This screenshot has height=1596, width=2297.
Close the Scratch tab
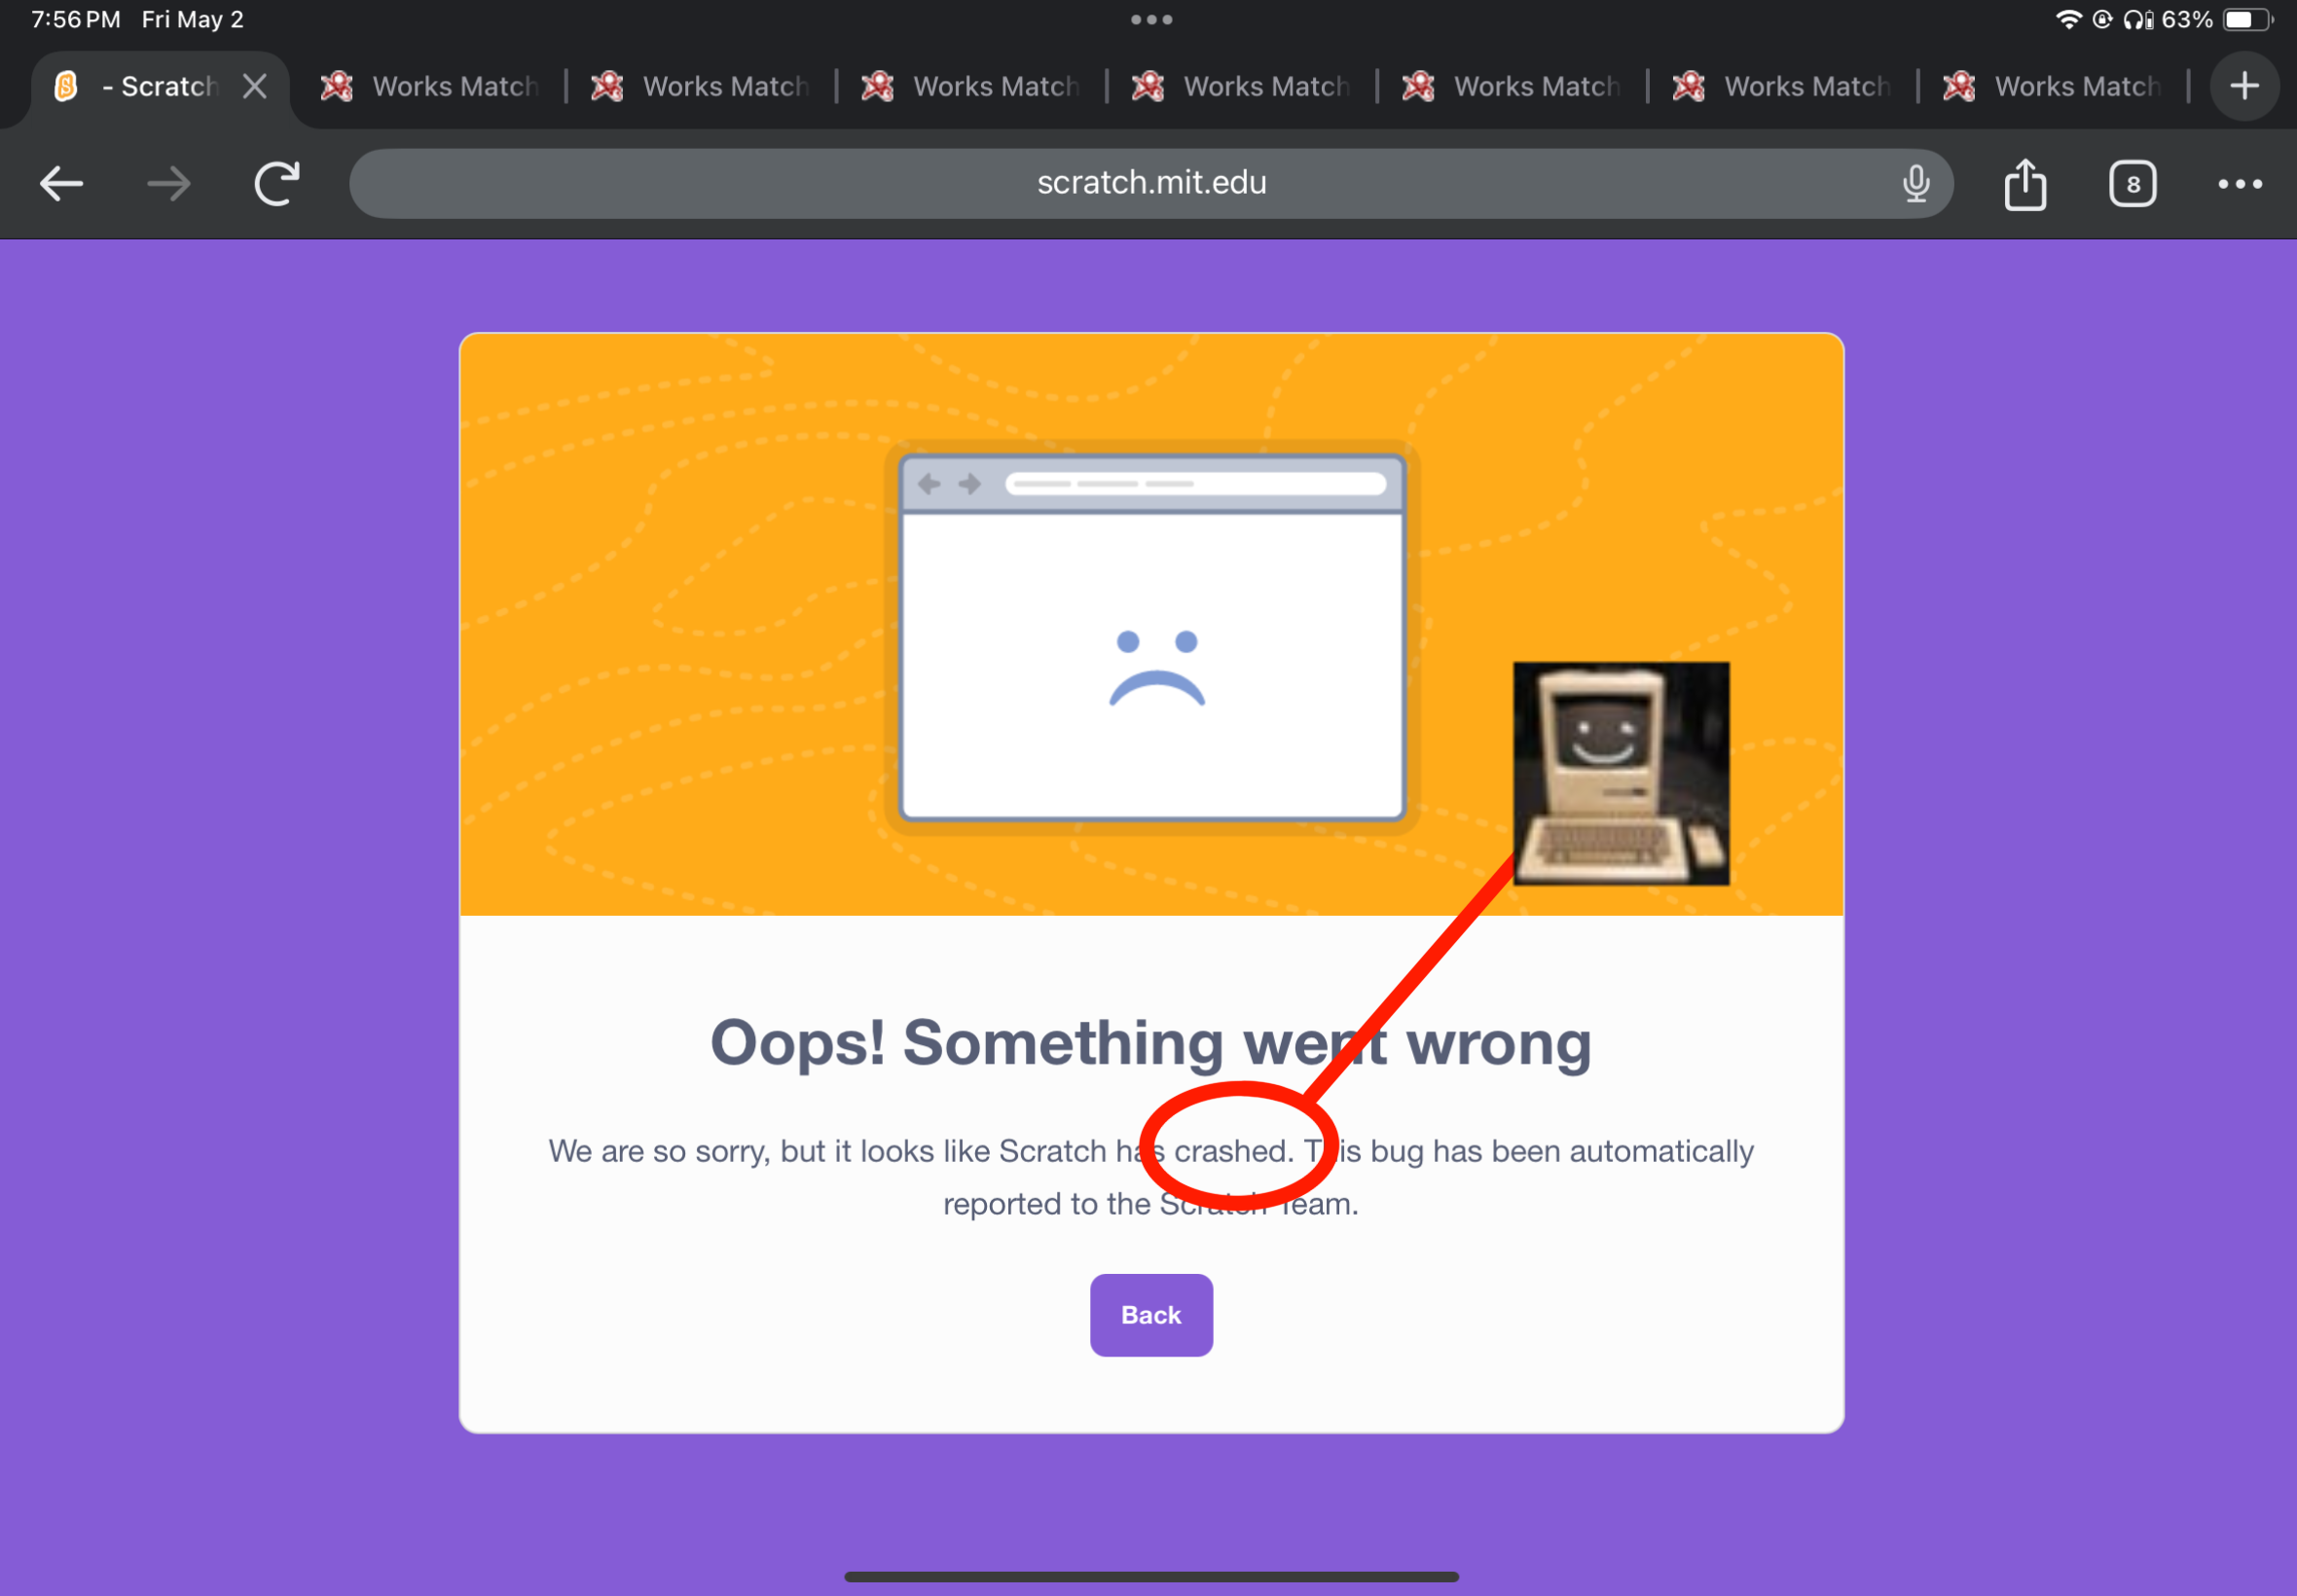pos(255,86)
